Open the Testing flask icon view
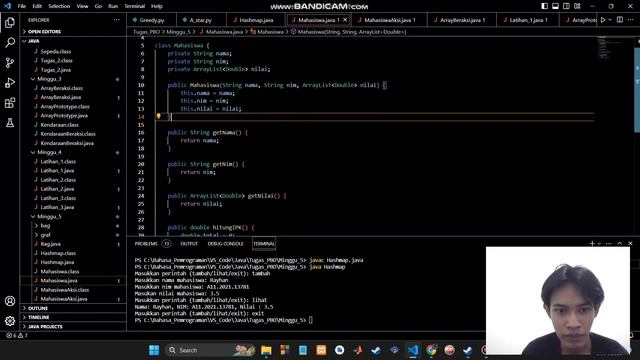The width and height of the screenshot is (640, 360). 10,122
